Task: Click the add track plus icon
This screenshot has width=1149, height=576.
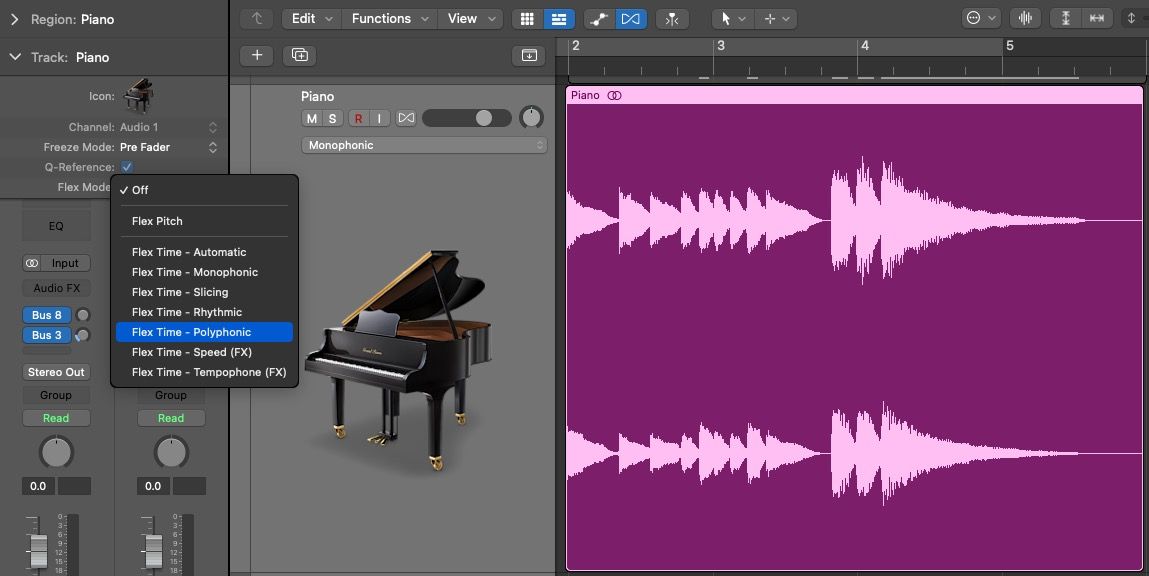Action: click(x=256, y=55)
